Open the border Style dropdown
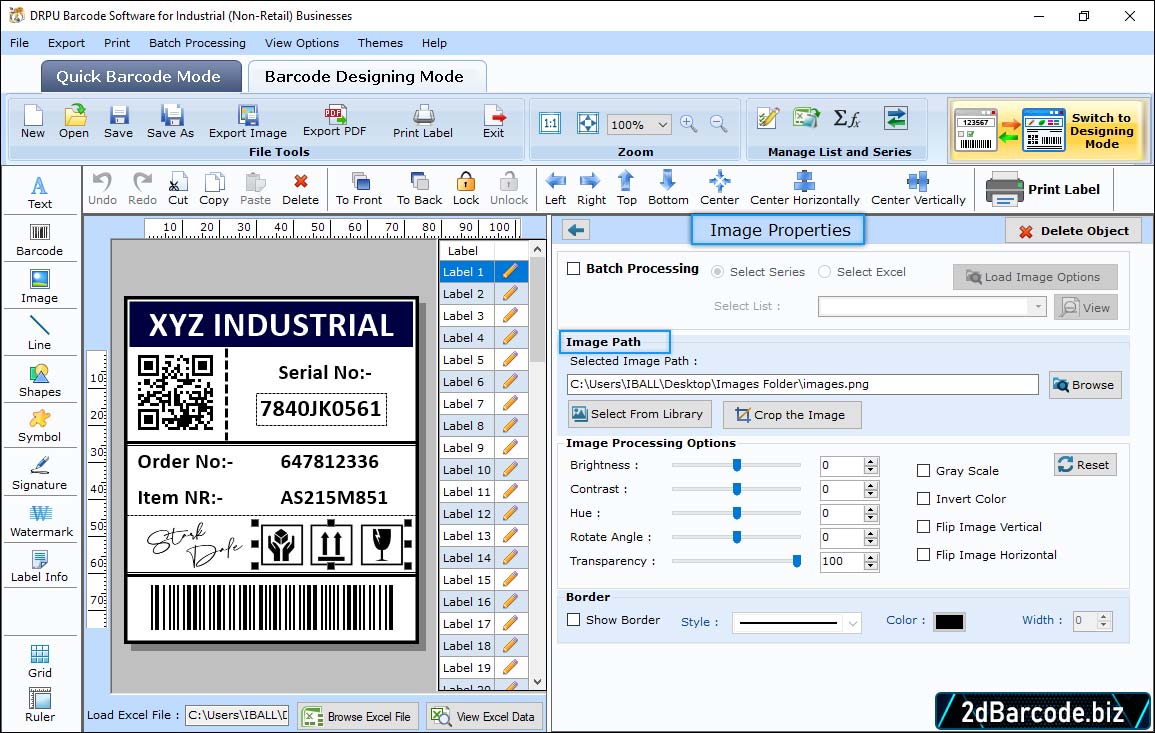This screenshot has width=1155, height=733. 852,623
